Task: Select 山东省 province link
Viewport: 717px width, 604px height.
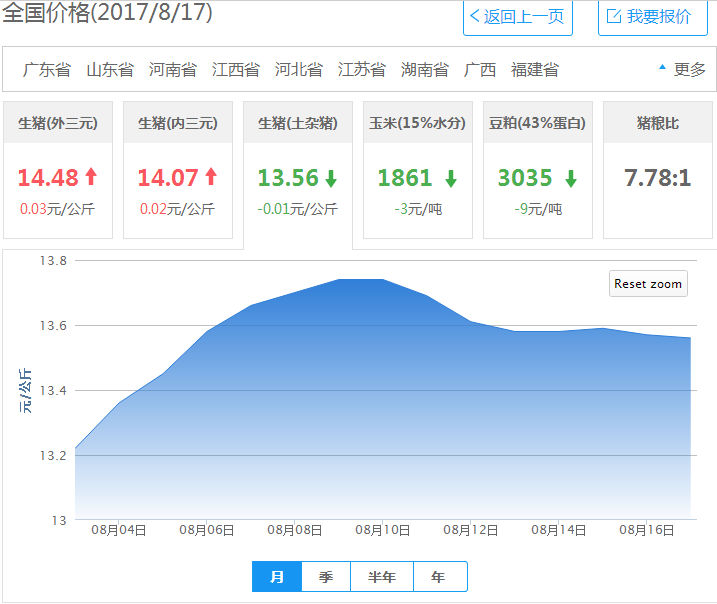Action: (110, 70)
